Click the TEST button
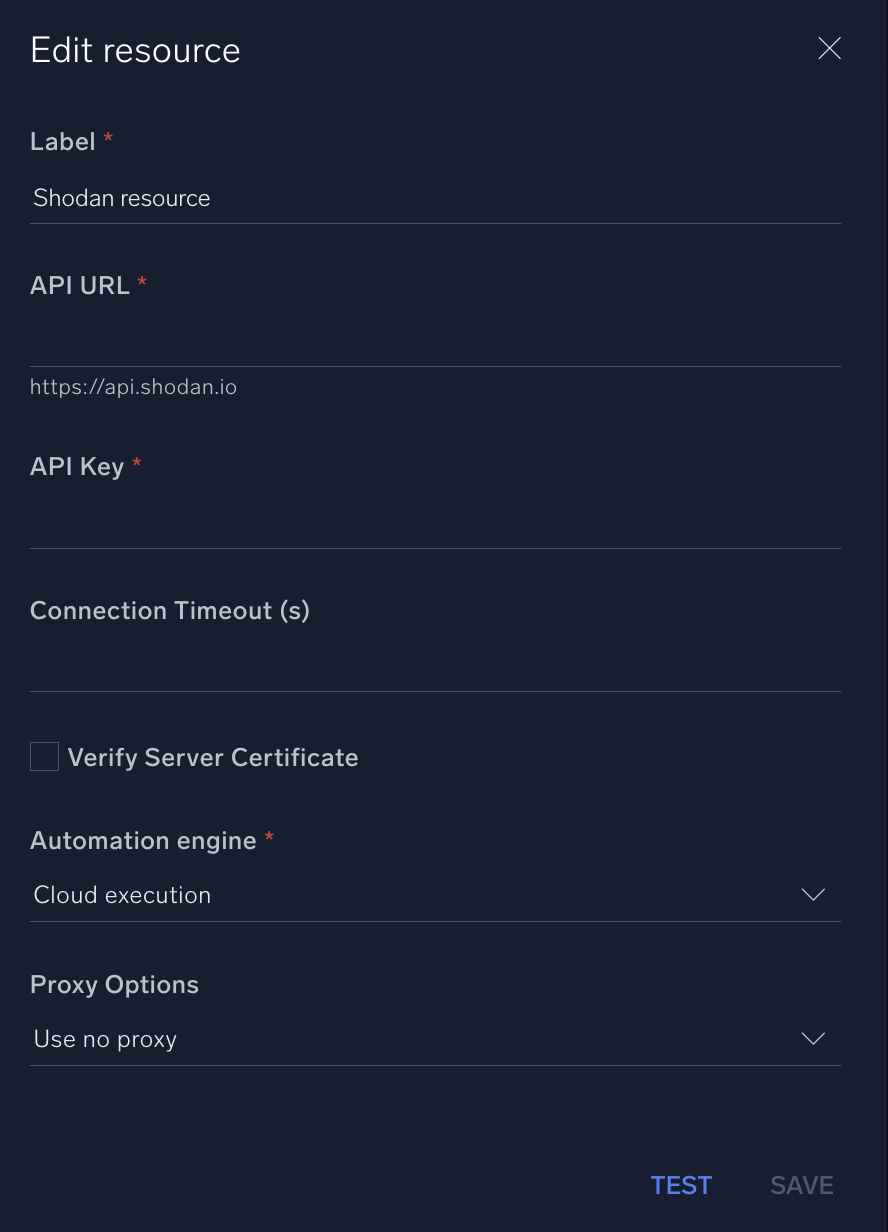The height and width of the screenshot is (1232, 888). point(681,1185)
